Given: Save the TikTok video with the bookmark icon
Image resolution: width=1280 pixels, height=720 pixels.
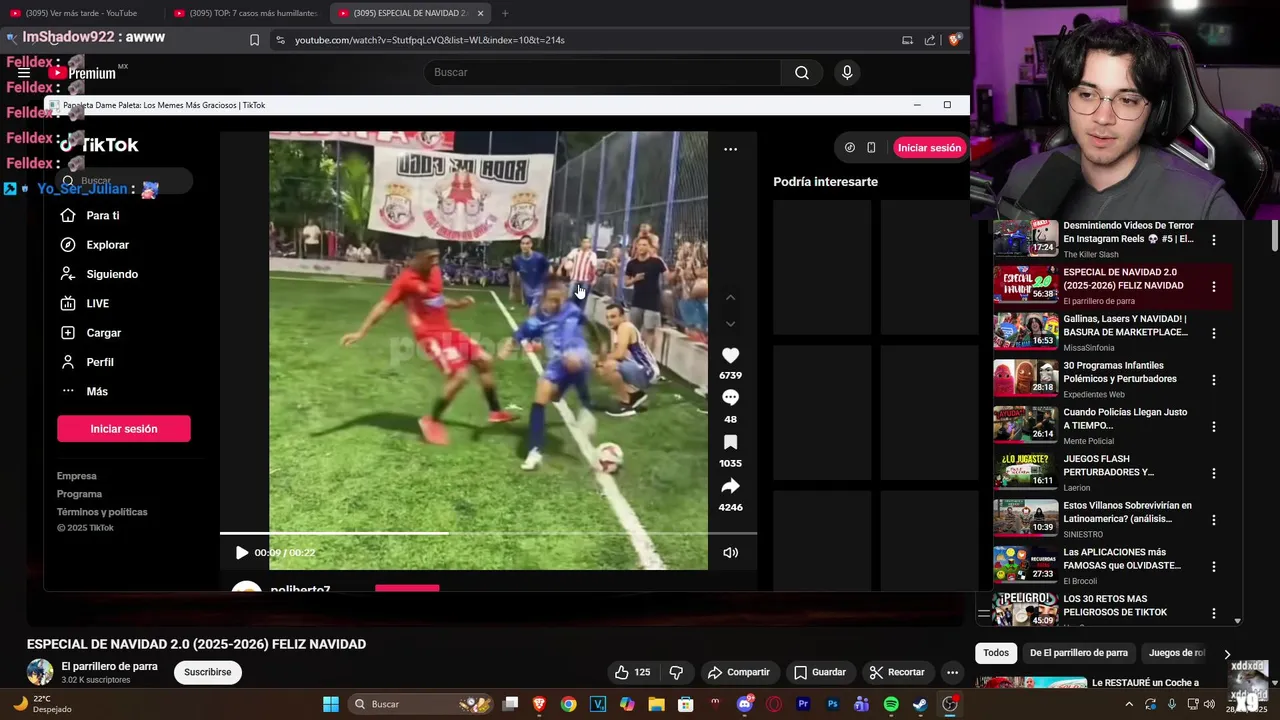Looking at the screenshot, I should pos(730,442).
